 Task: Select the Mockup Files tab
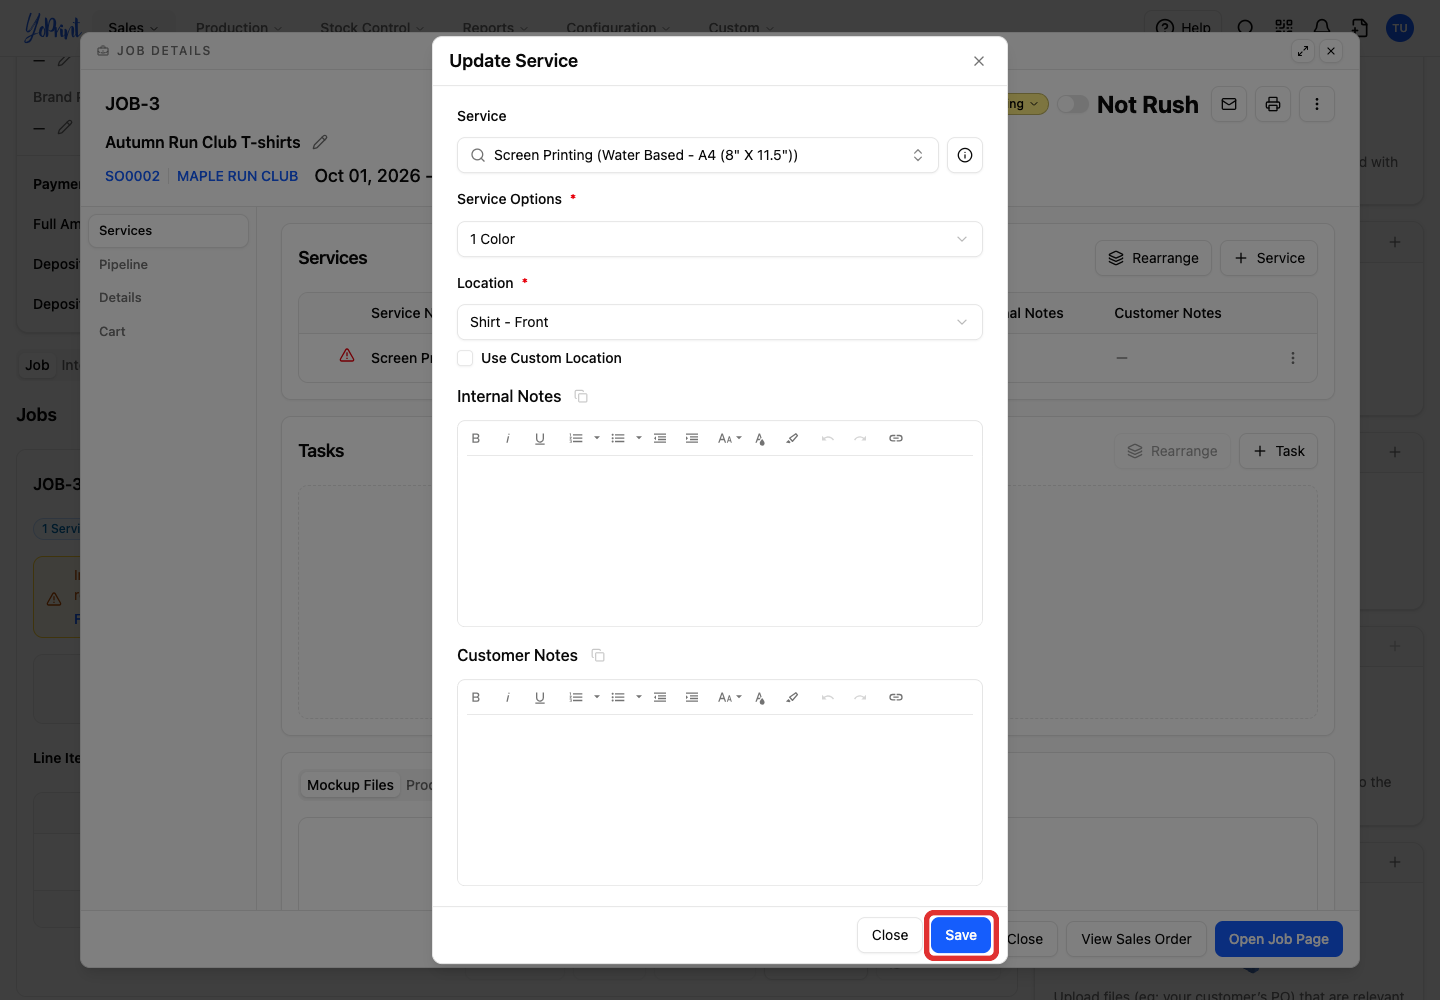coord(350,785)
